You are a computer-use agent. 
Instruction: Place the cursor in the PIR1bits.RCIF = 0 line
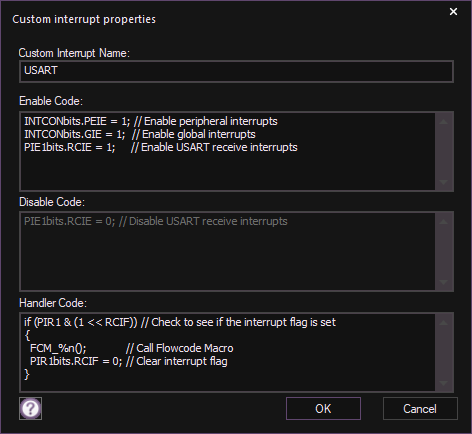(129, 361)
